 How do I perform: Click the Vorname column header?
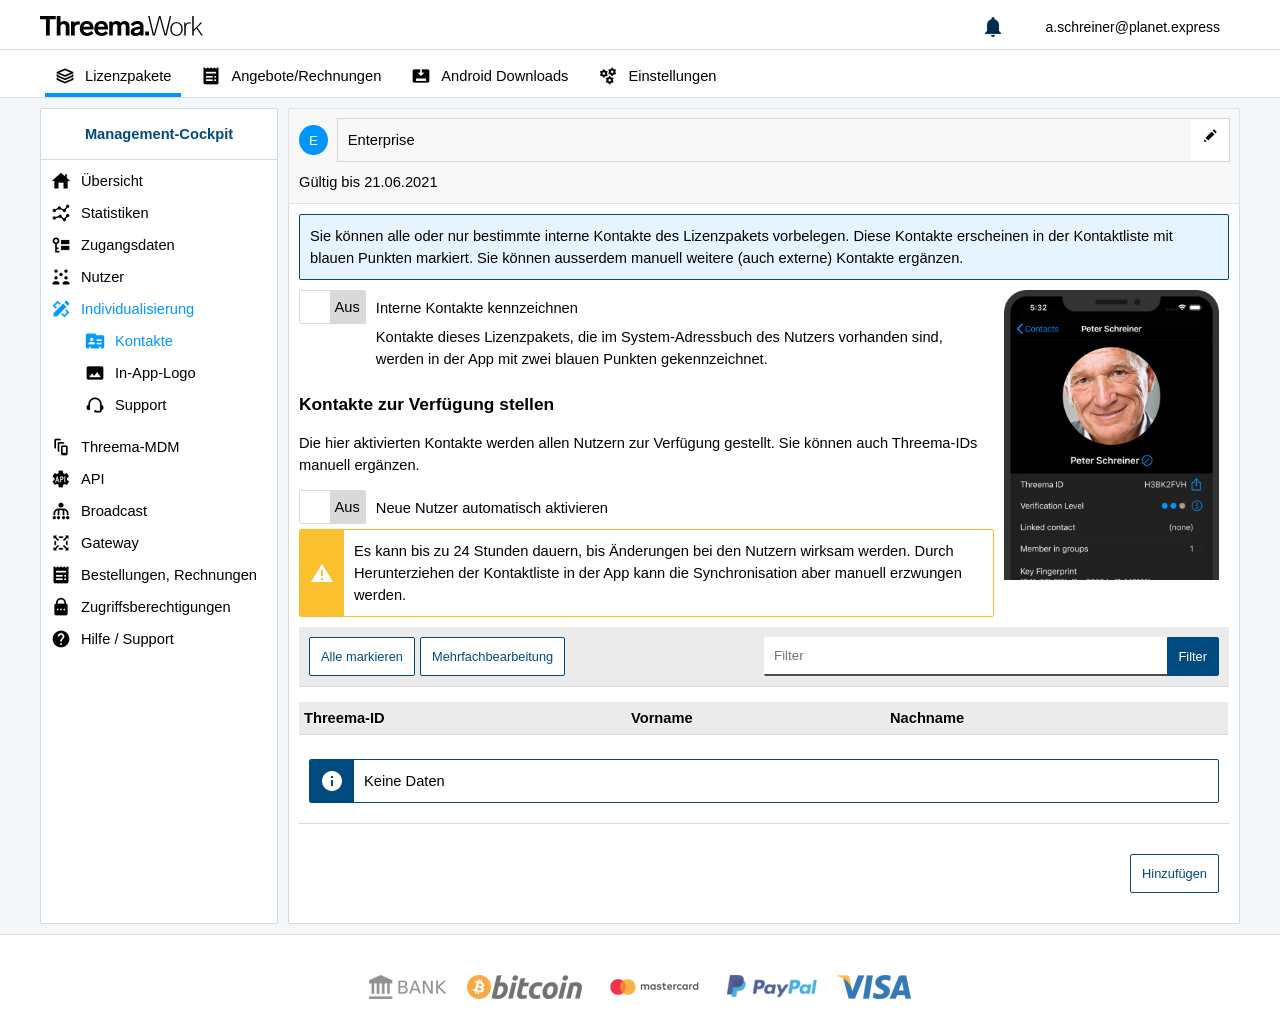[661, 718]
